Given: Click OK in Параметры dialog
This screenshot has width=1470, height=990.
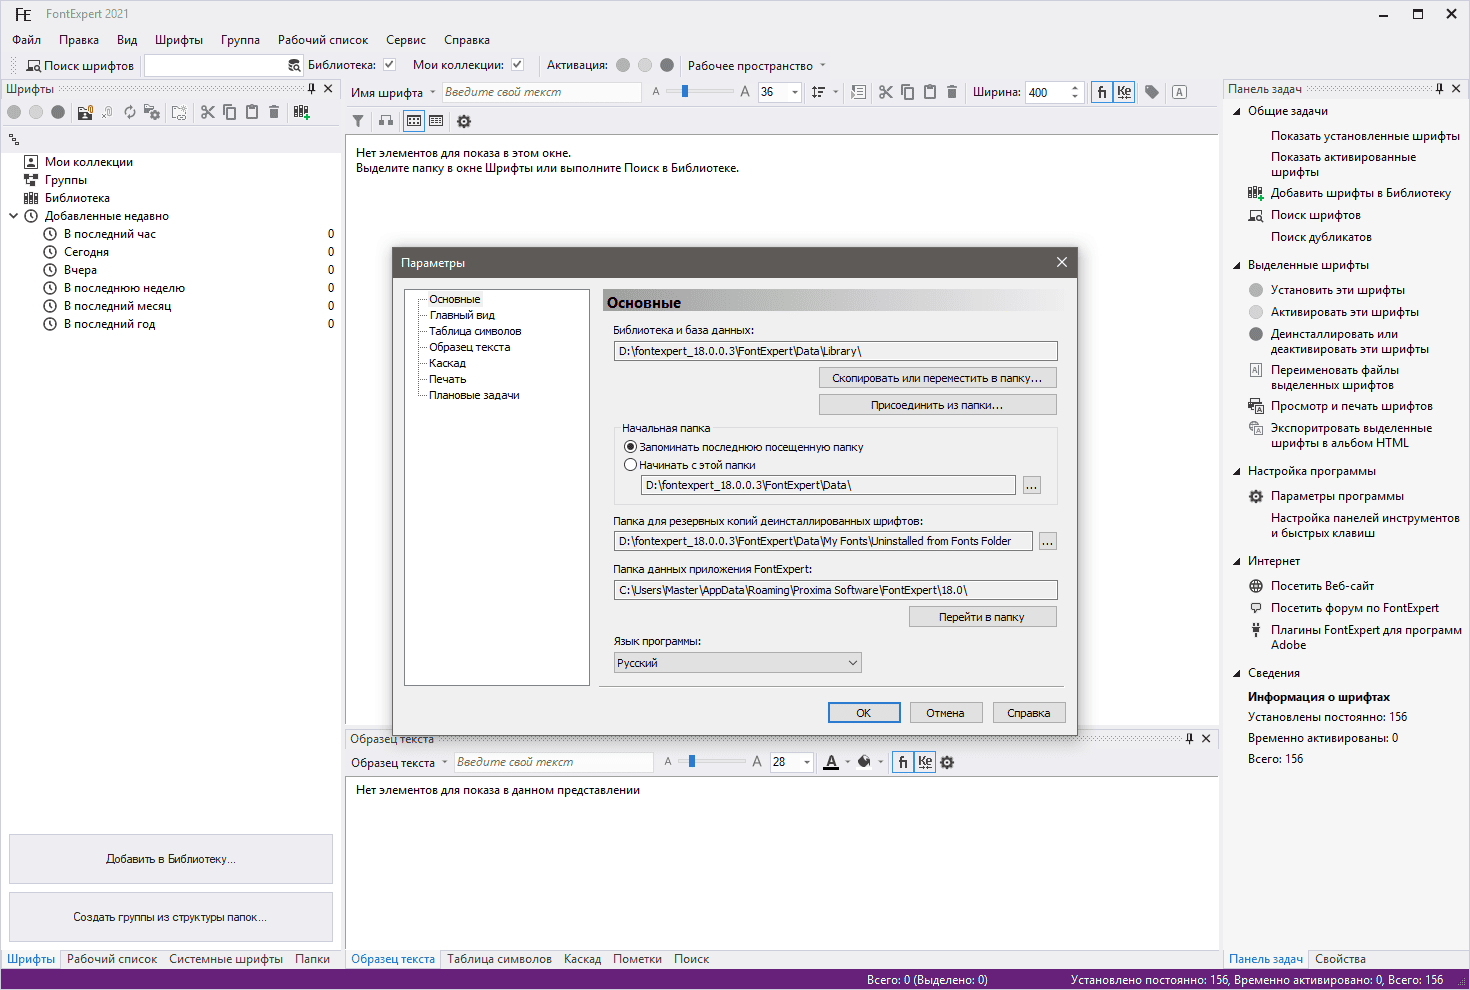Looking at the screenshot, I should [x=864, y=713].
